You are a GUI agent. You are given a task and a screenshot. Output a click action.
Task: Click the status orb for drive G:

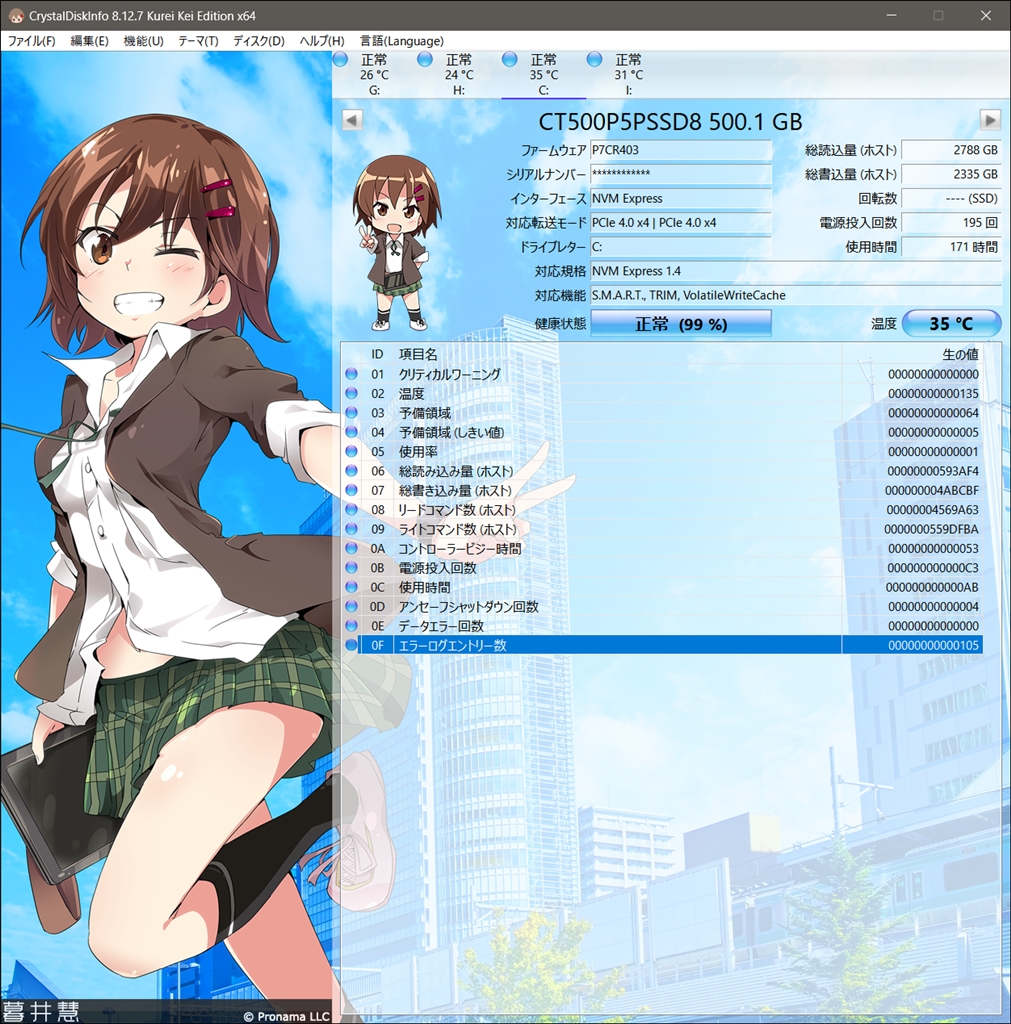[x=340, y=59]
